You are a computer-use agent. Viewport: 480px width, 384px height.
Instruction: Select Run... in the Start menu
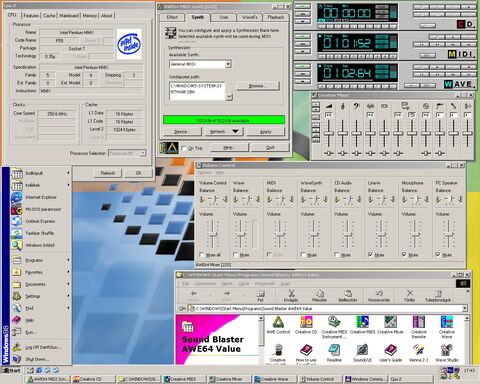(40, 332)
